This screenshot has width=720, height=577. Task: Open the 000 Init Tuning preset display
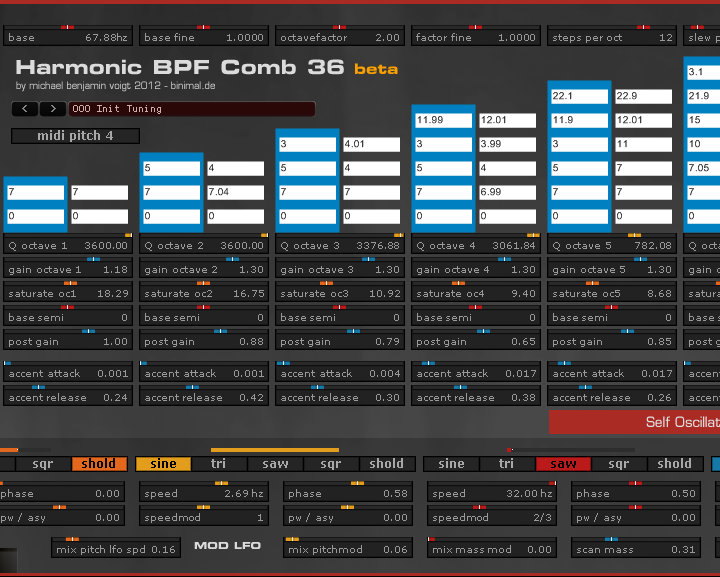coord(192,109)
